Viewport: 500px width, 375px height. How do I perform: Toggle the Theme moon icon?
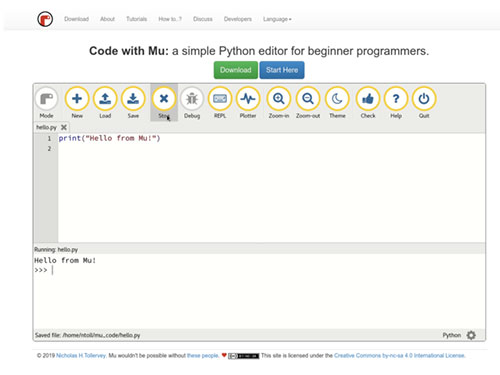point(337,99)
